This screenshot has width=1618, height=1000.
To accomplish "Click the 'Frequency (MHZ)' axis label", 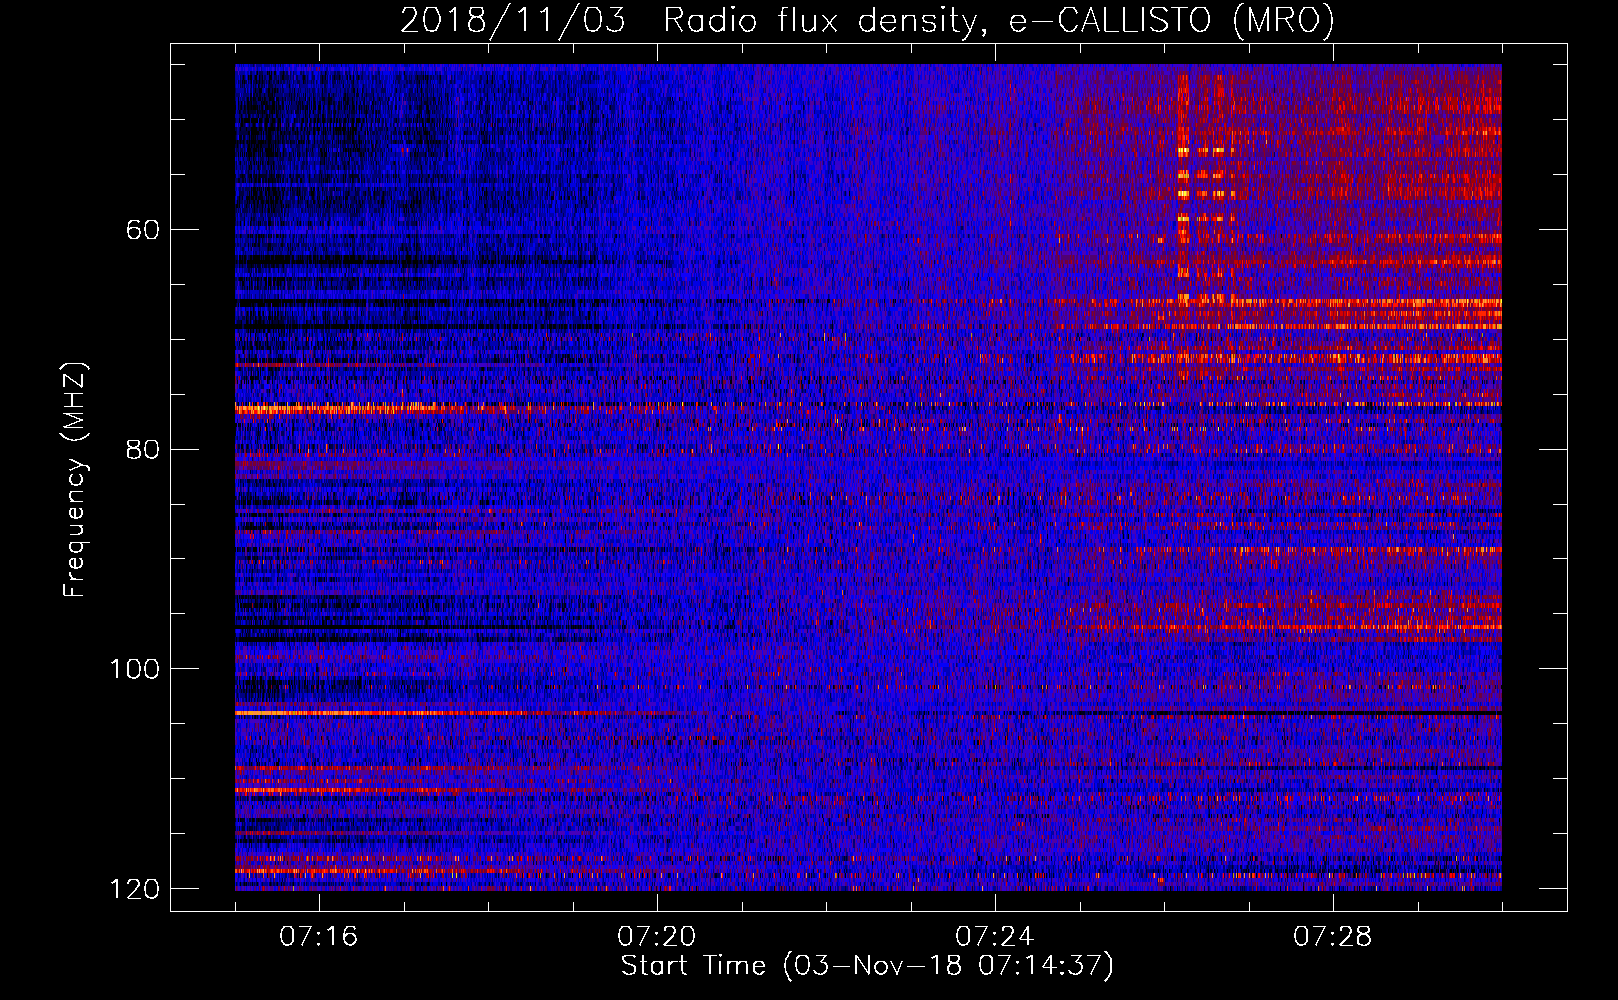I will click(x=75, y=480).
